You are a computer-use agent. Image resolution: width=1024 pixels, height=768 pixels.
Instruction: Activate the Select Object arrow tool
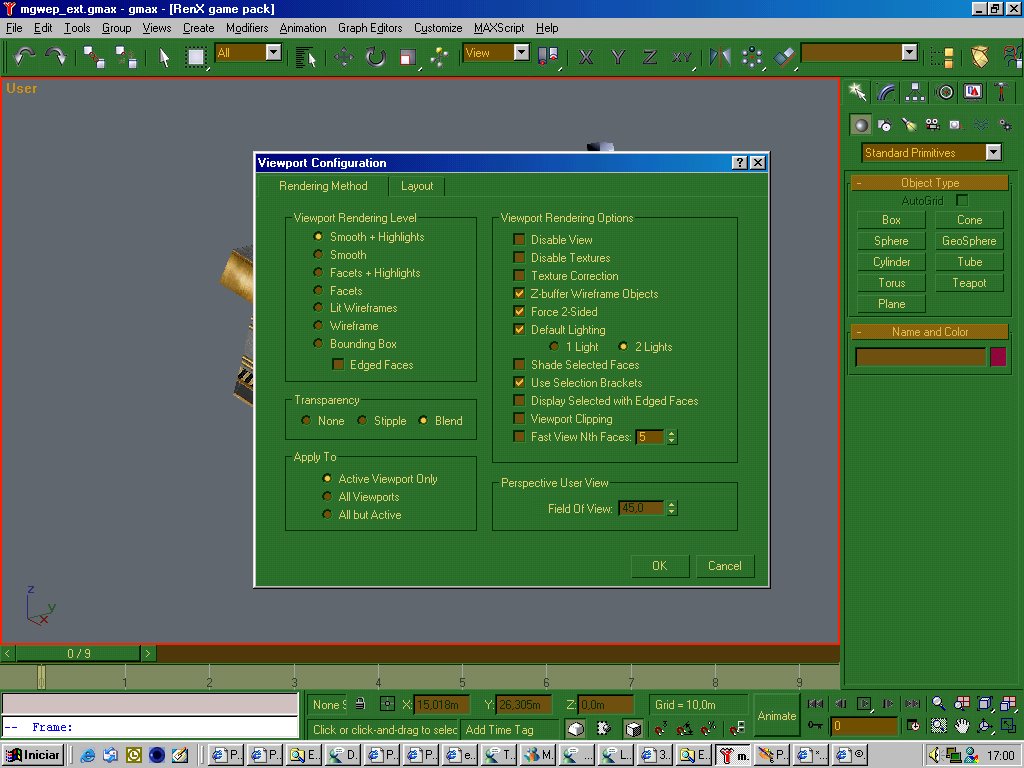coord(165,57)
